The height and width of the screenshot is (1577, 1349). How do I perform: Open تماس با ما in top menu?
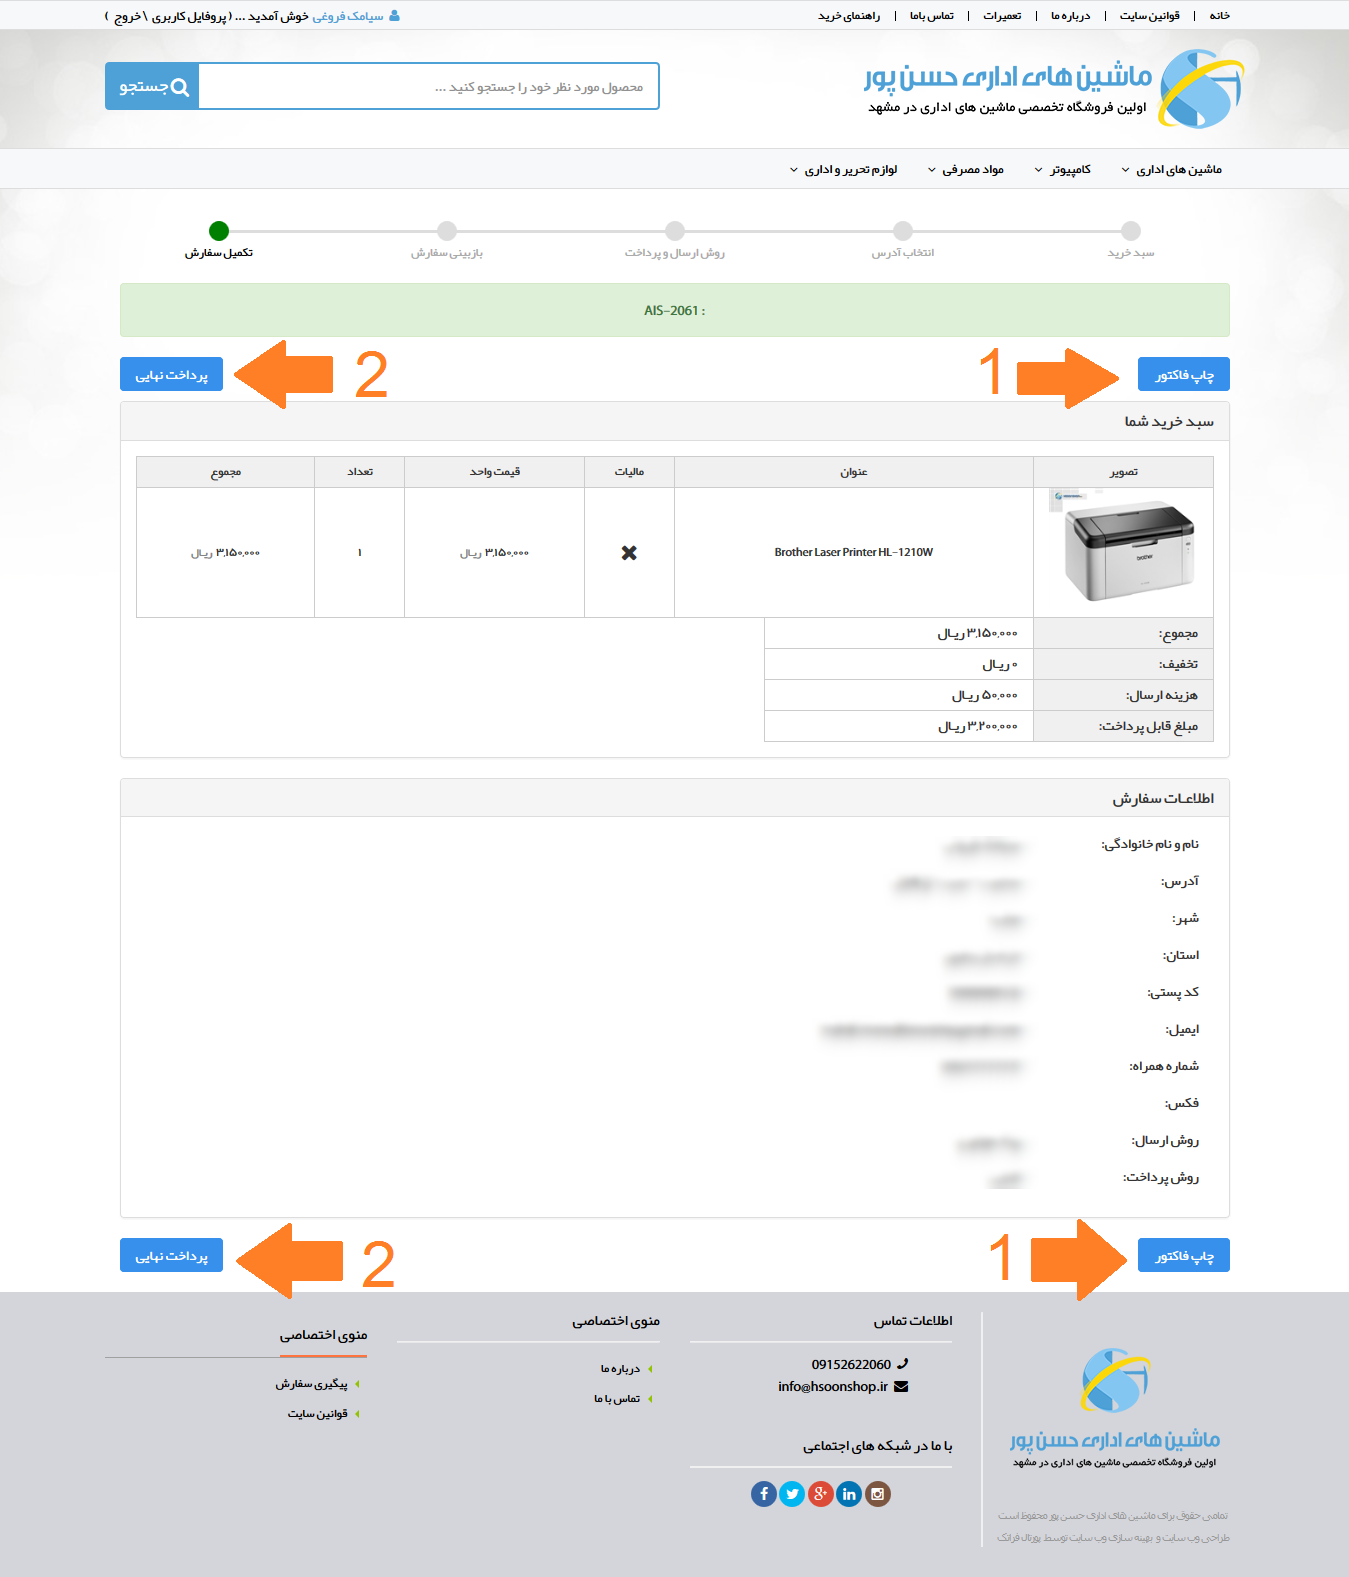tap(931, 16)
